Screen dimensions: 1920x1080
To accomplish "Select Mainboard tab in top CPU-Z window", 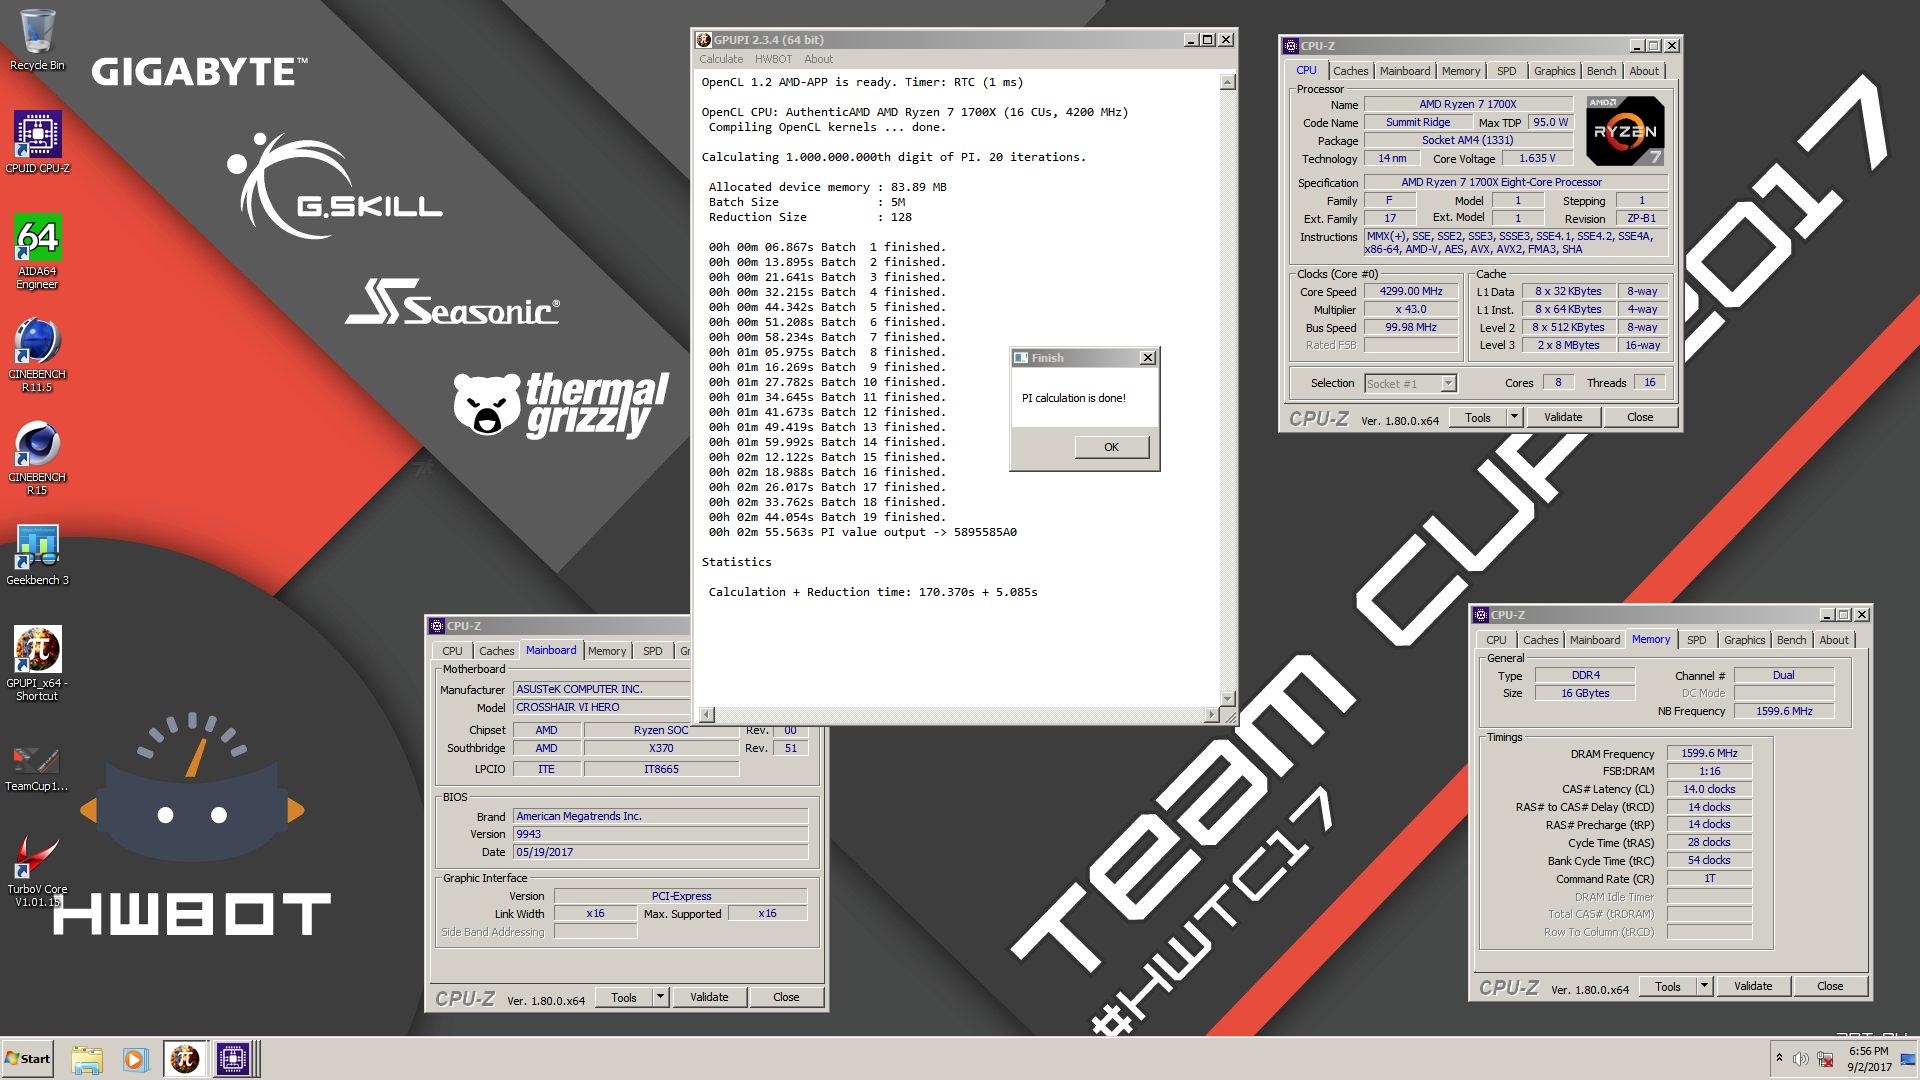I will click(x=1404, y=71).
